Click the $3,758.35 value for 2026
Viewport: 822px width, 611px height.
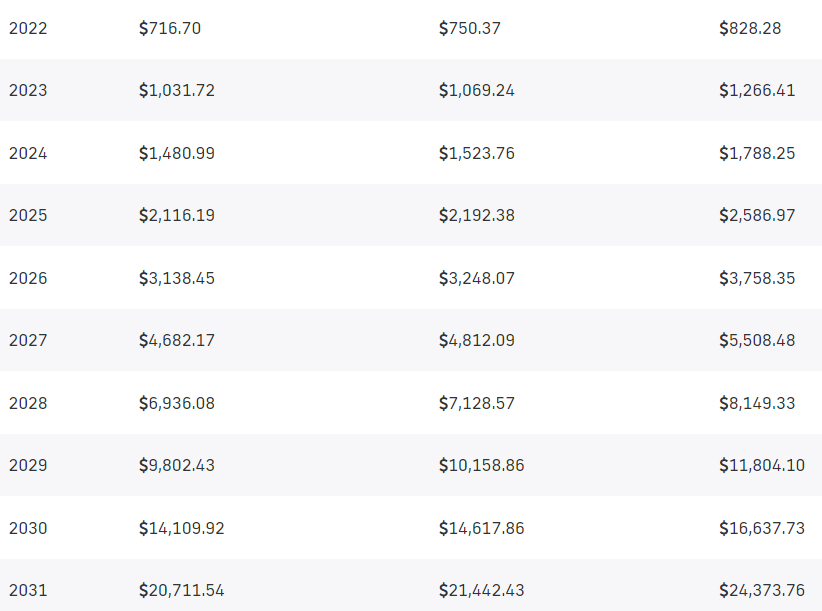[x=757, y=278]
